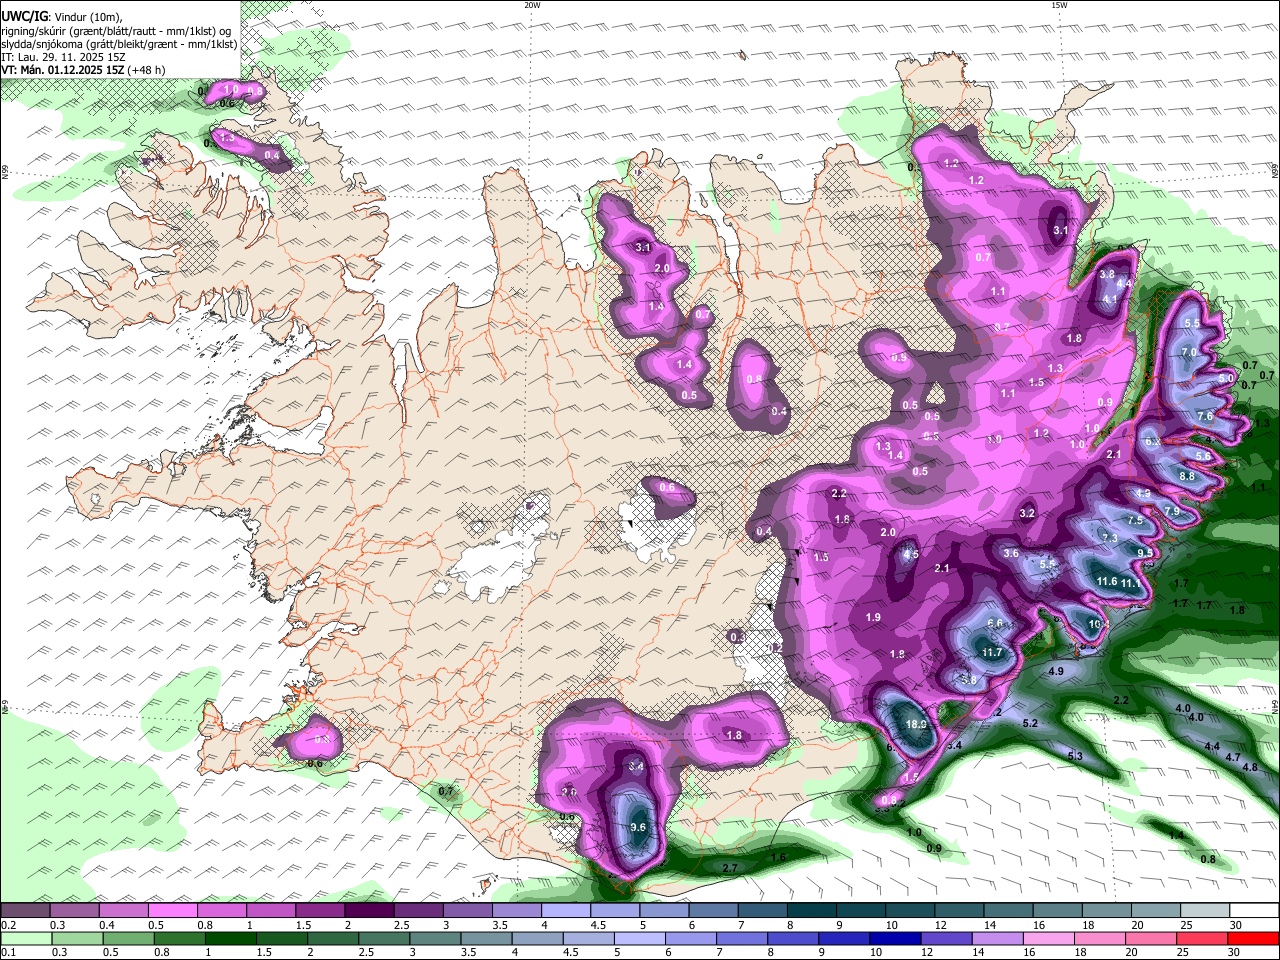The width and height of the screenshot is (1280, 960).
Task: Click the 'IT: Lau. 29. 11. 2025 15Z' line
Action: pyautogui.click(x=63, y=57)
